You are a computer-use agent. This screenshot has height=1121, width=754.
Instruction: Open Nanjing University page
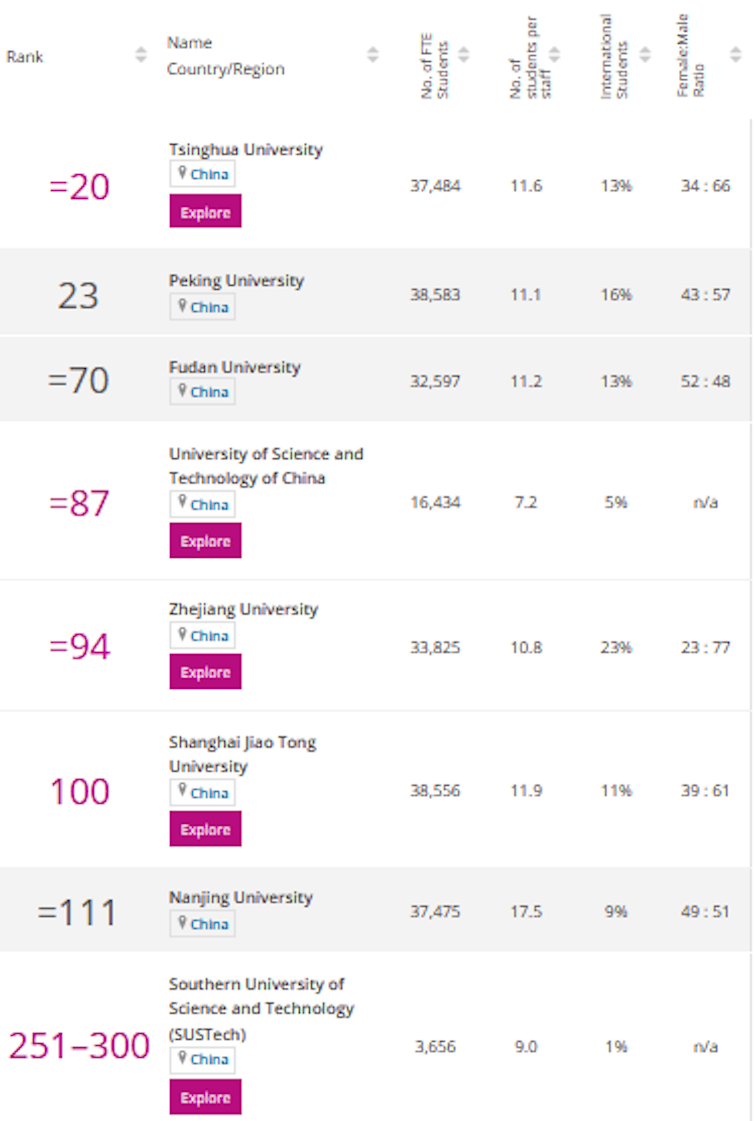point(241,898)
